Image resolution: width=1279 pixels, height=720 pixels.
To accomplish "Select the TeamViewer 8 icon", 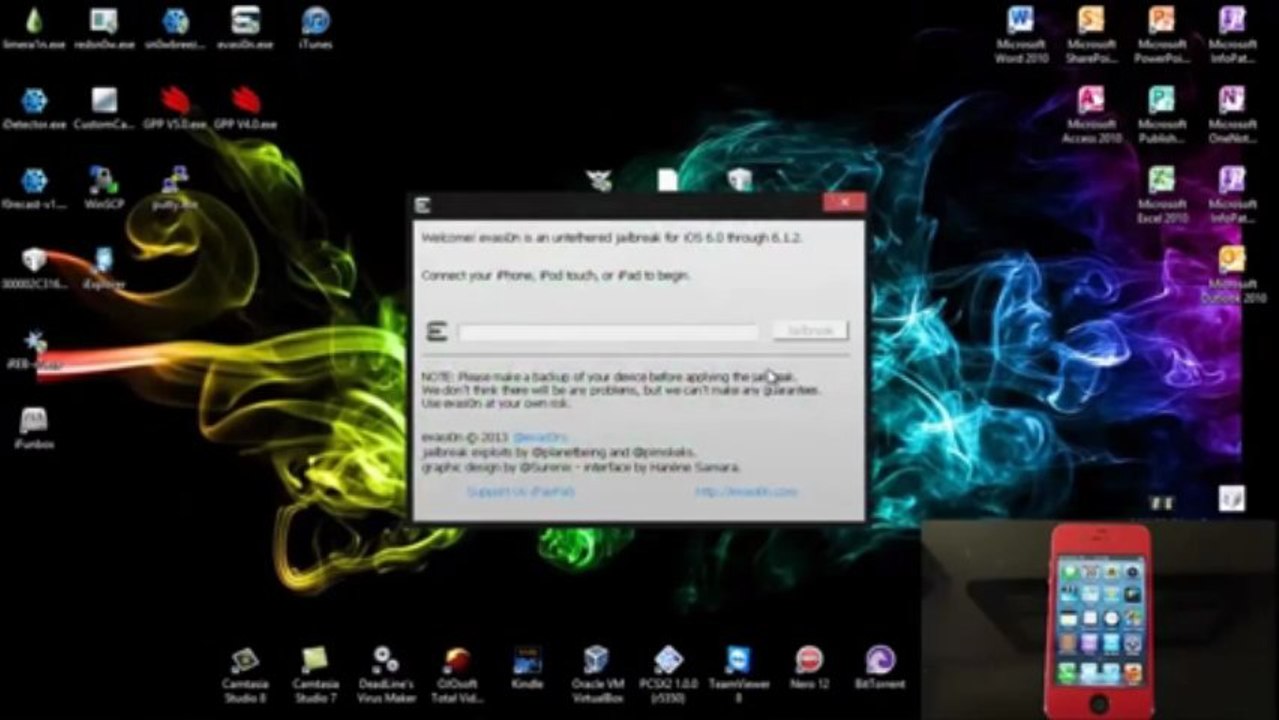I will [x=738, y=673].
